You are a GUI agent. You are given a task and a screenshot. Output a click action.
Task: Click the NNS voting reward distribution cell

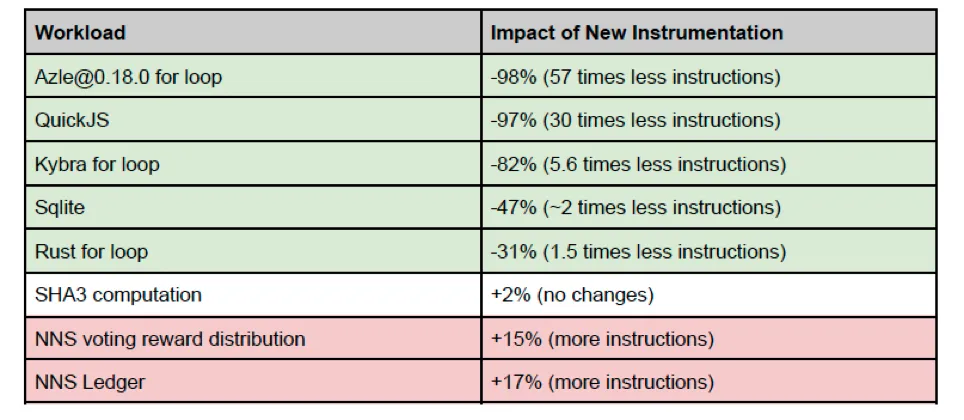tap(170, 339)
